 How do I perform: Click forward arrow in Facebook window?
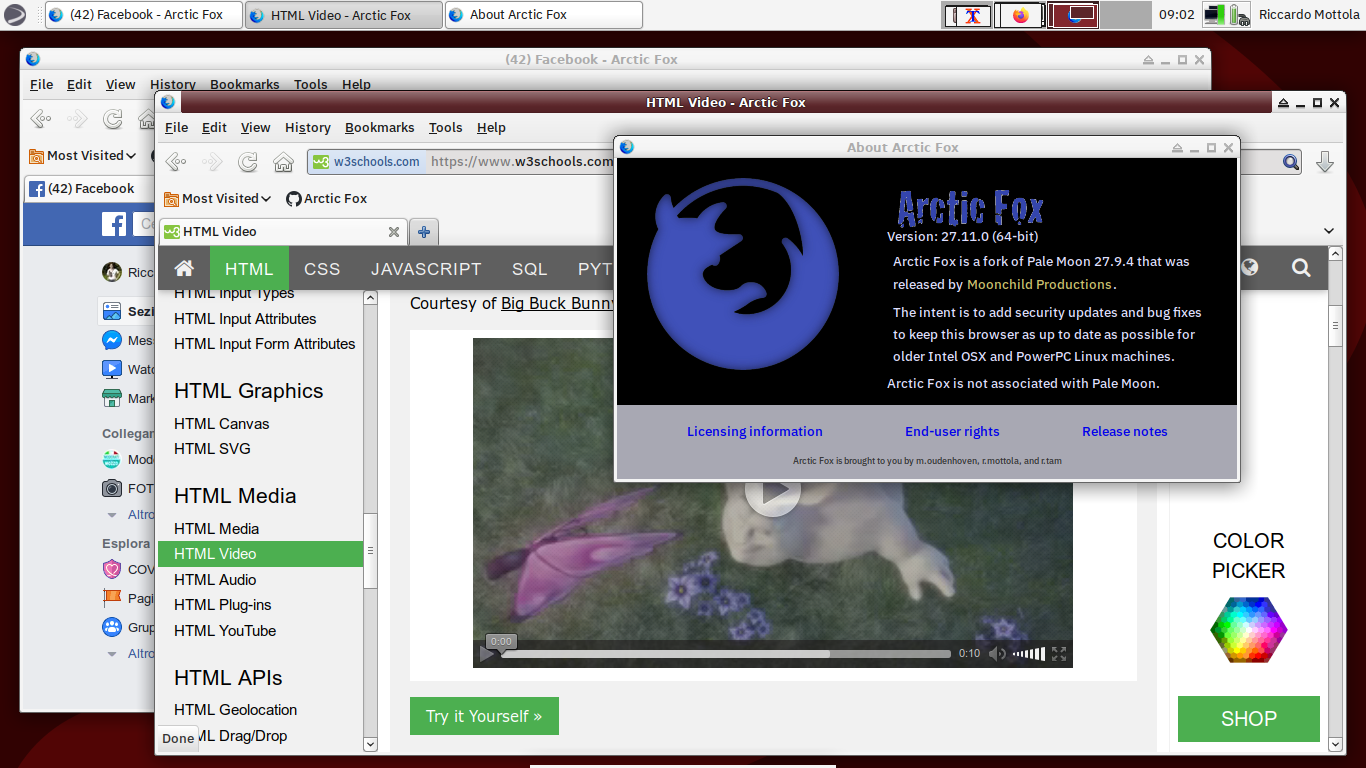click(x=77, y=119)
